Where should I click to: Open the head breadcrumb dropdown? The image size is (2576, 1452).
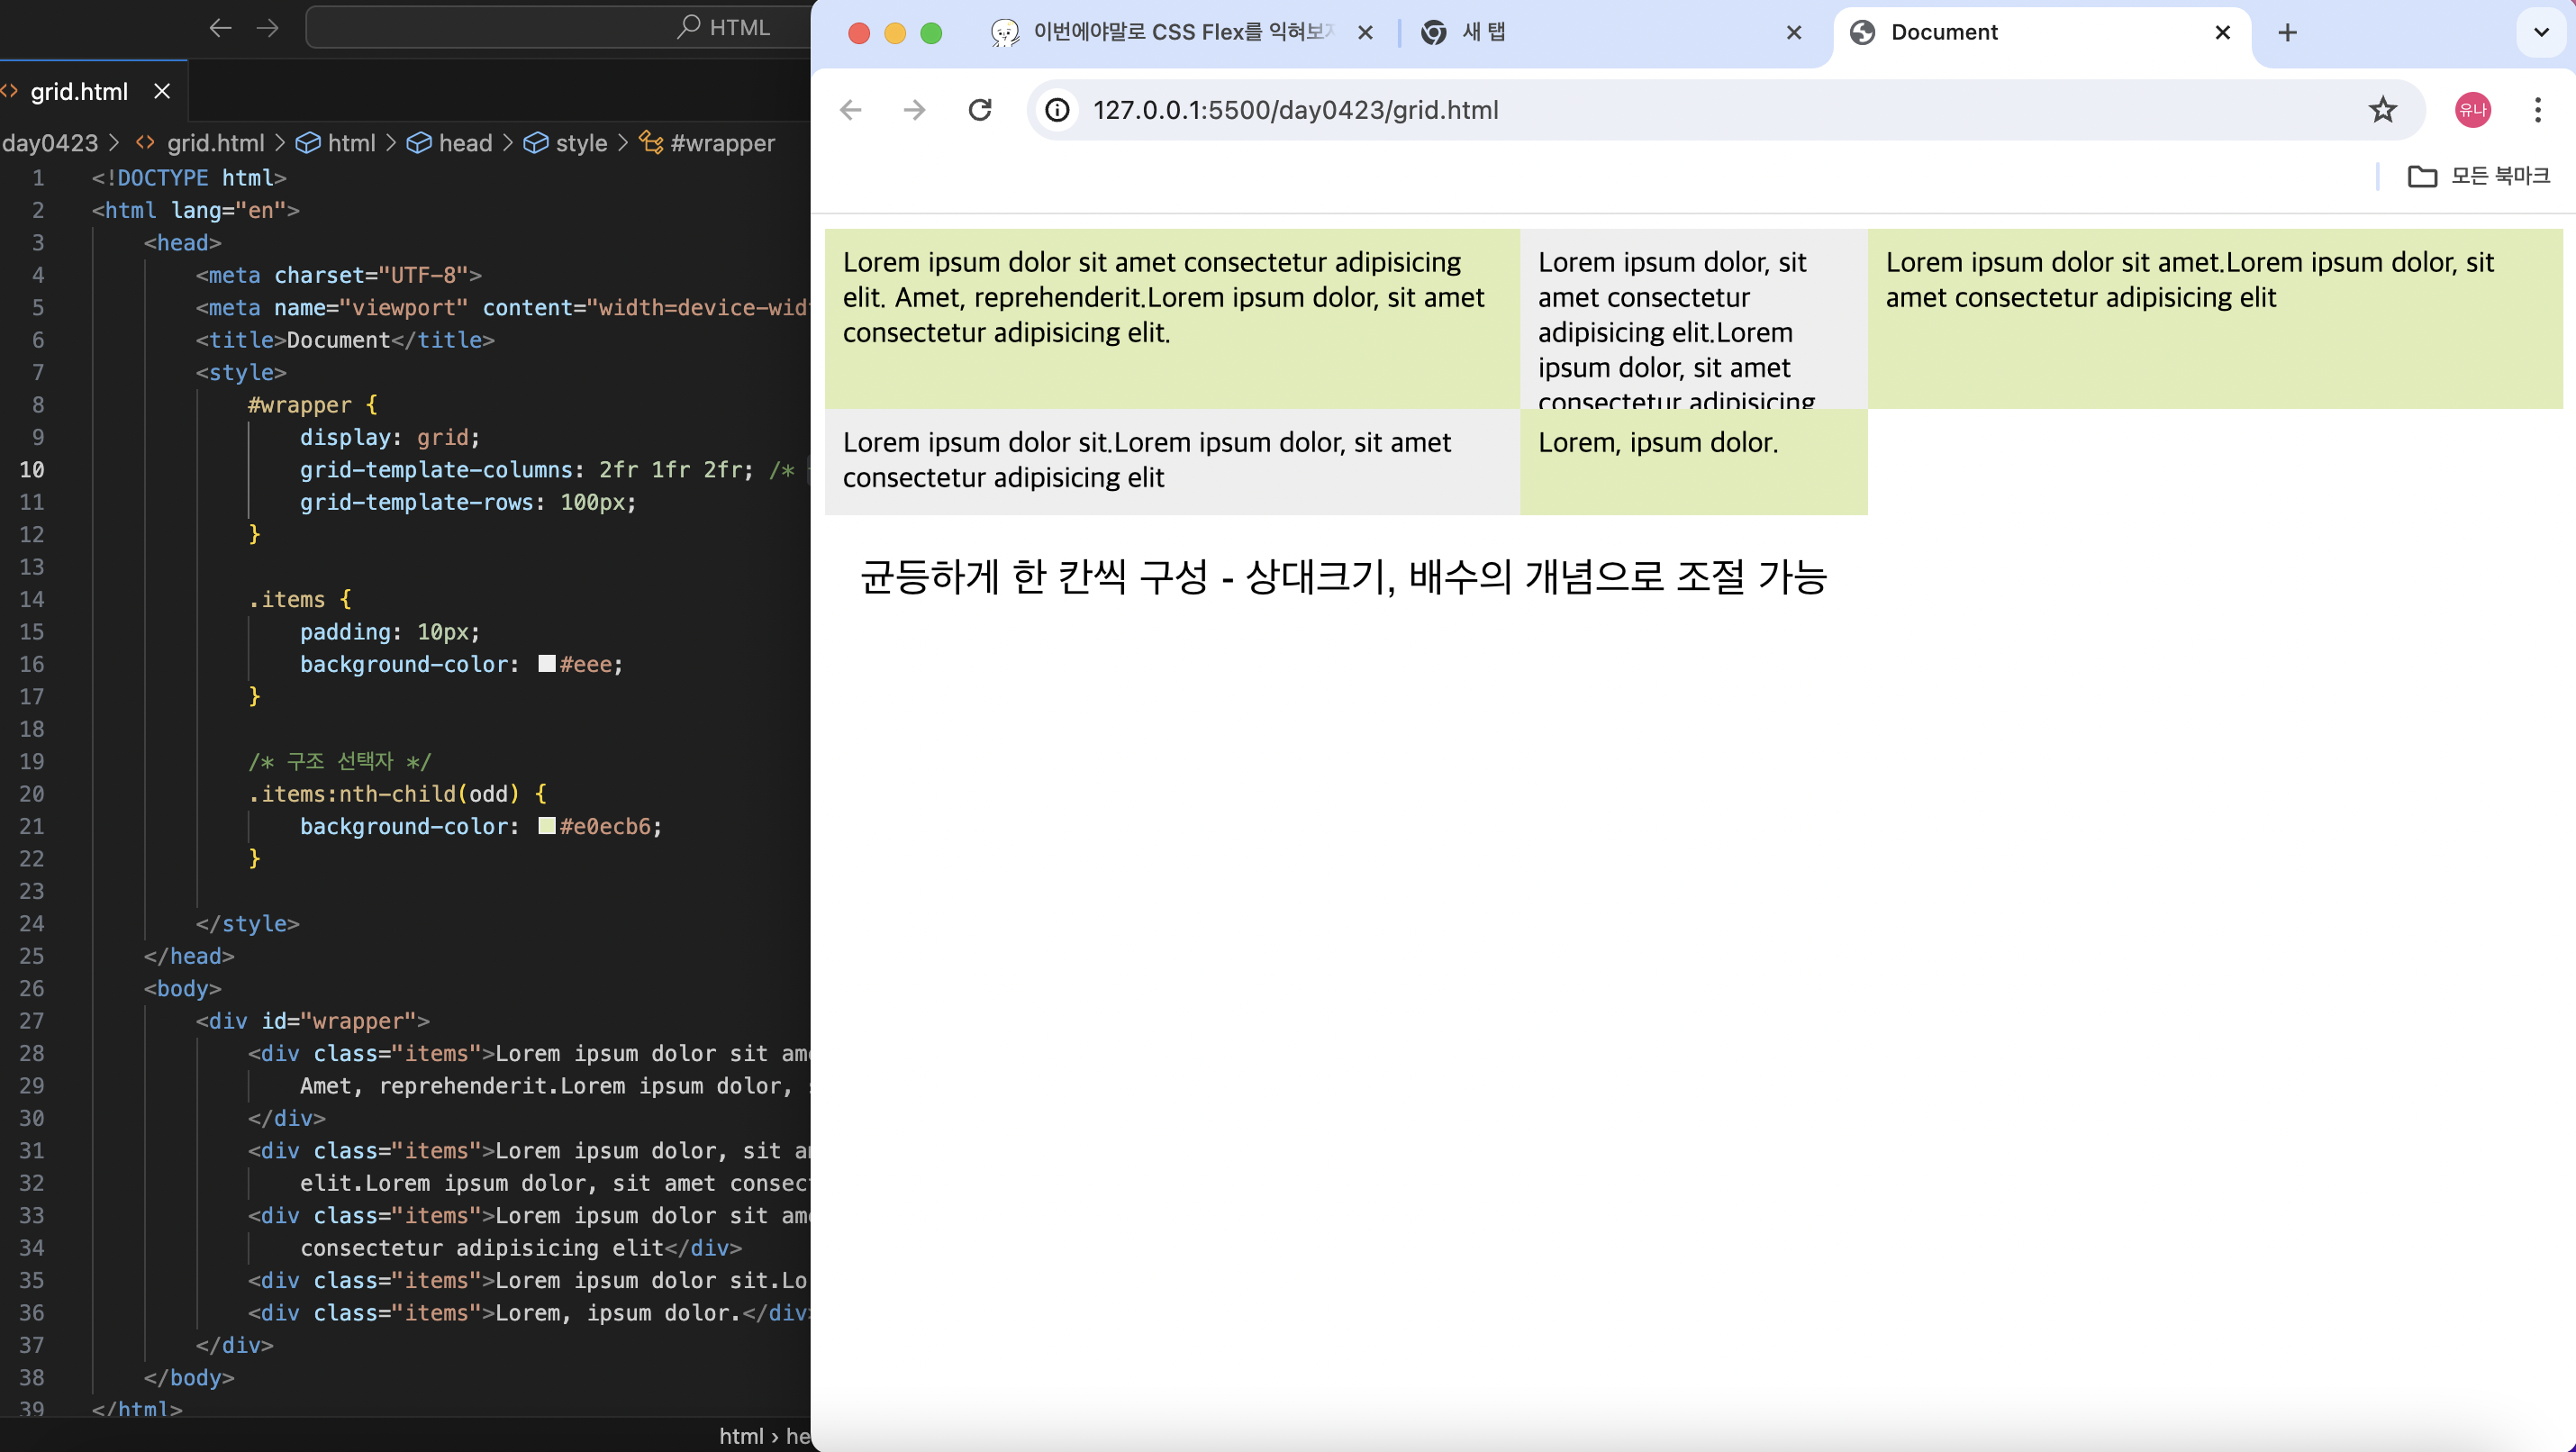click(464, 143)
